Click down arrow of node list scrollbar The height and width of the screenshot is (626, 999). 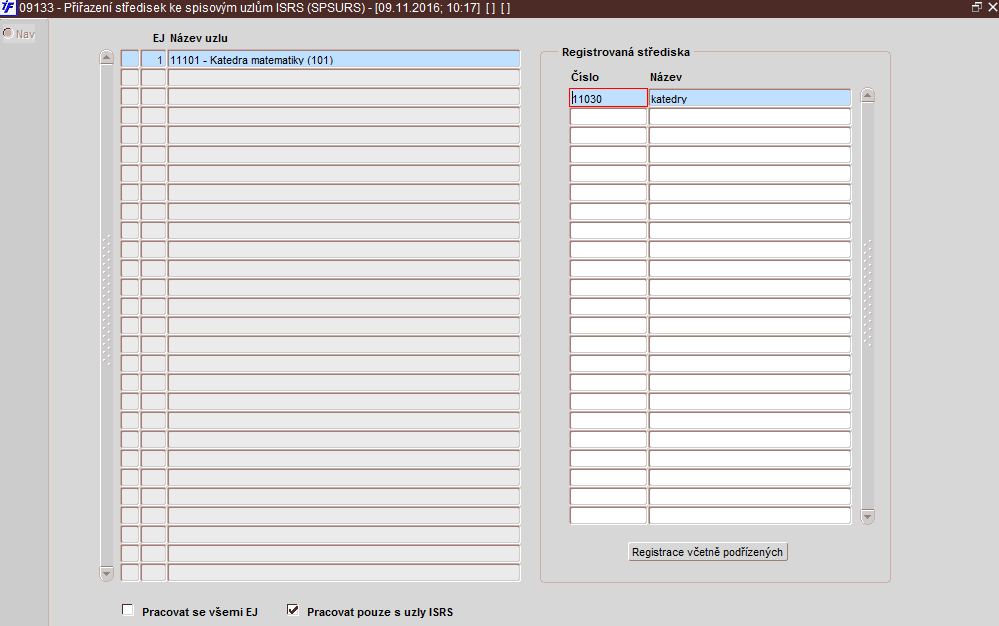107,574
